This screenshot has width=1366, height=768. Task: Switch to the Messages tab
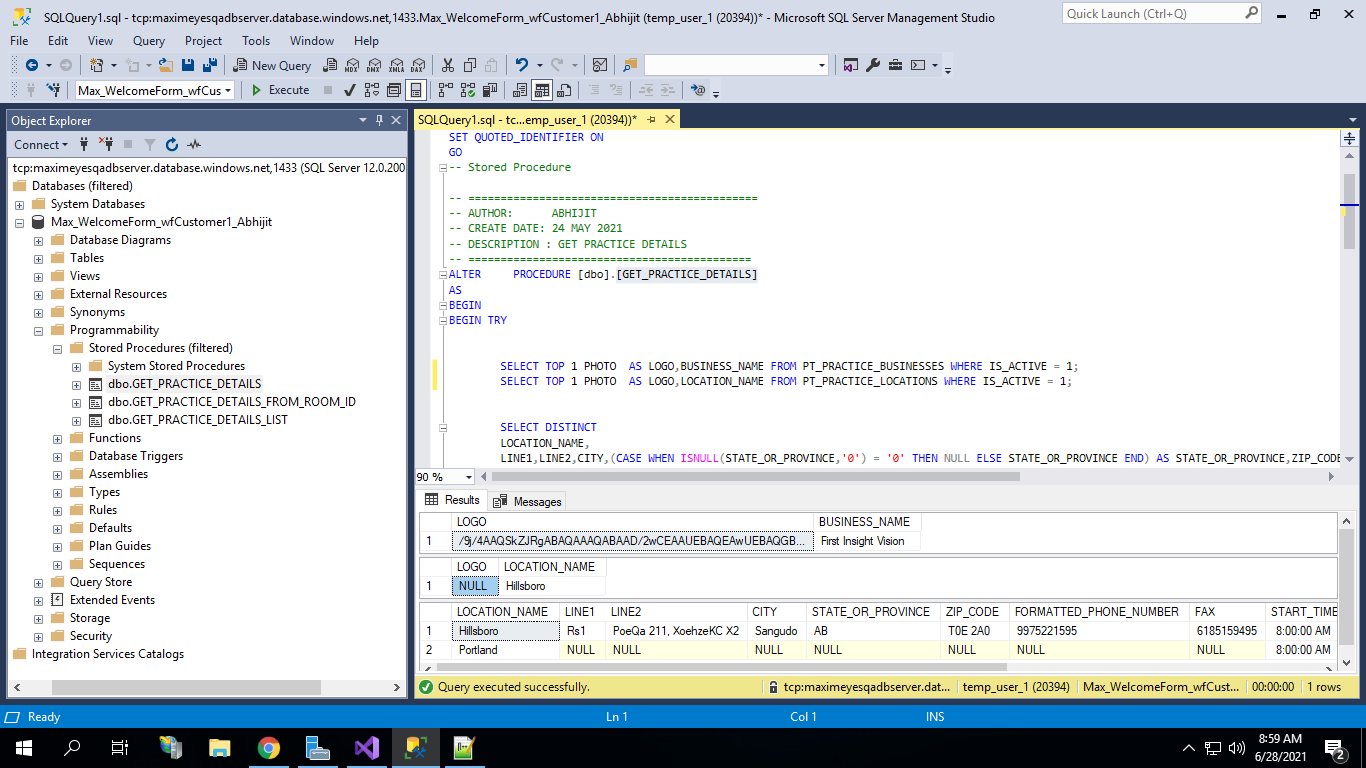[x=528, y=501]
